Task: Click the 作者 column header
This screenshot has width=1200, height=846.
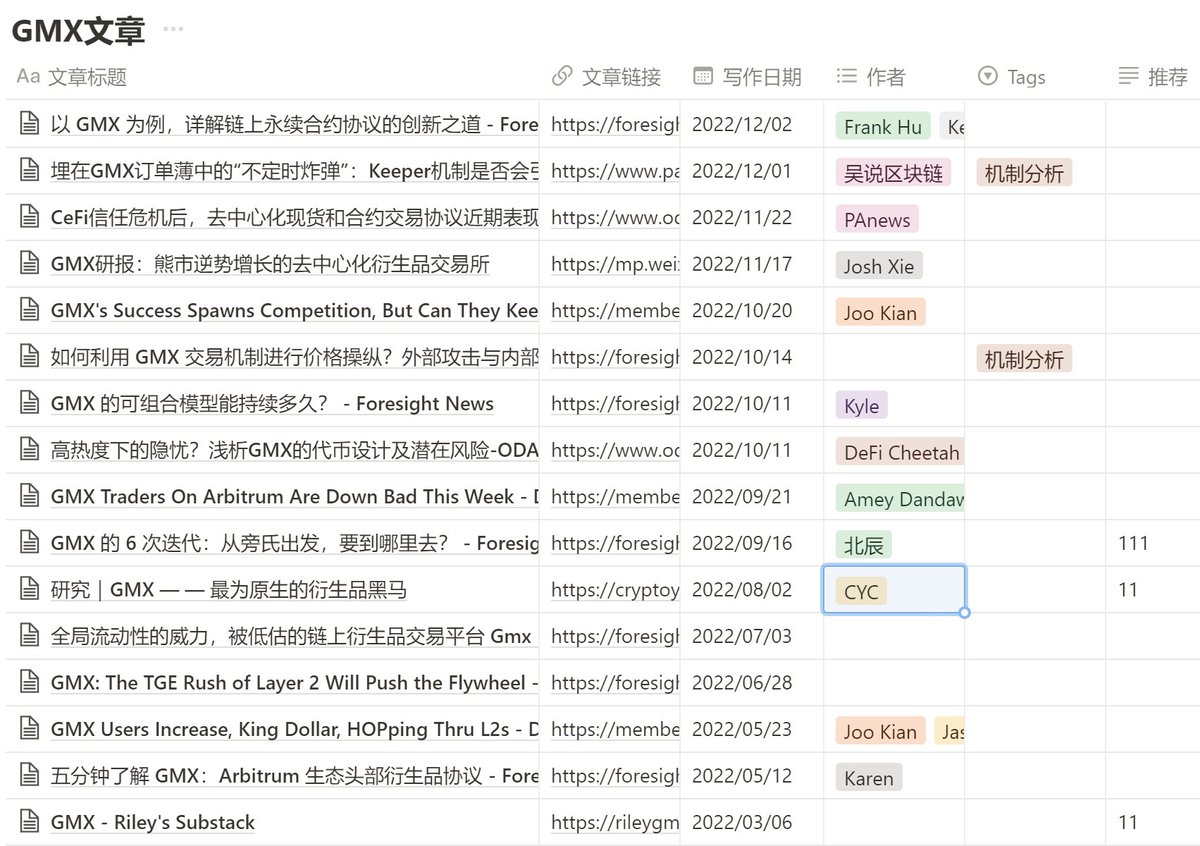Action: (x=871, y=77)
